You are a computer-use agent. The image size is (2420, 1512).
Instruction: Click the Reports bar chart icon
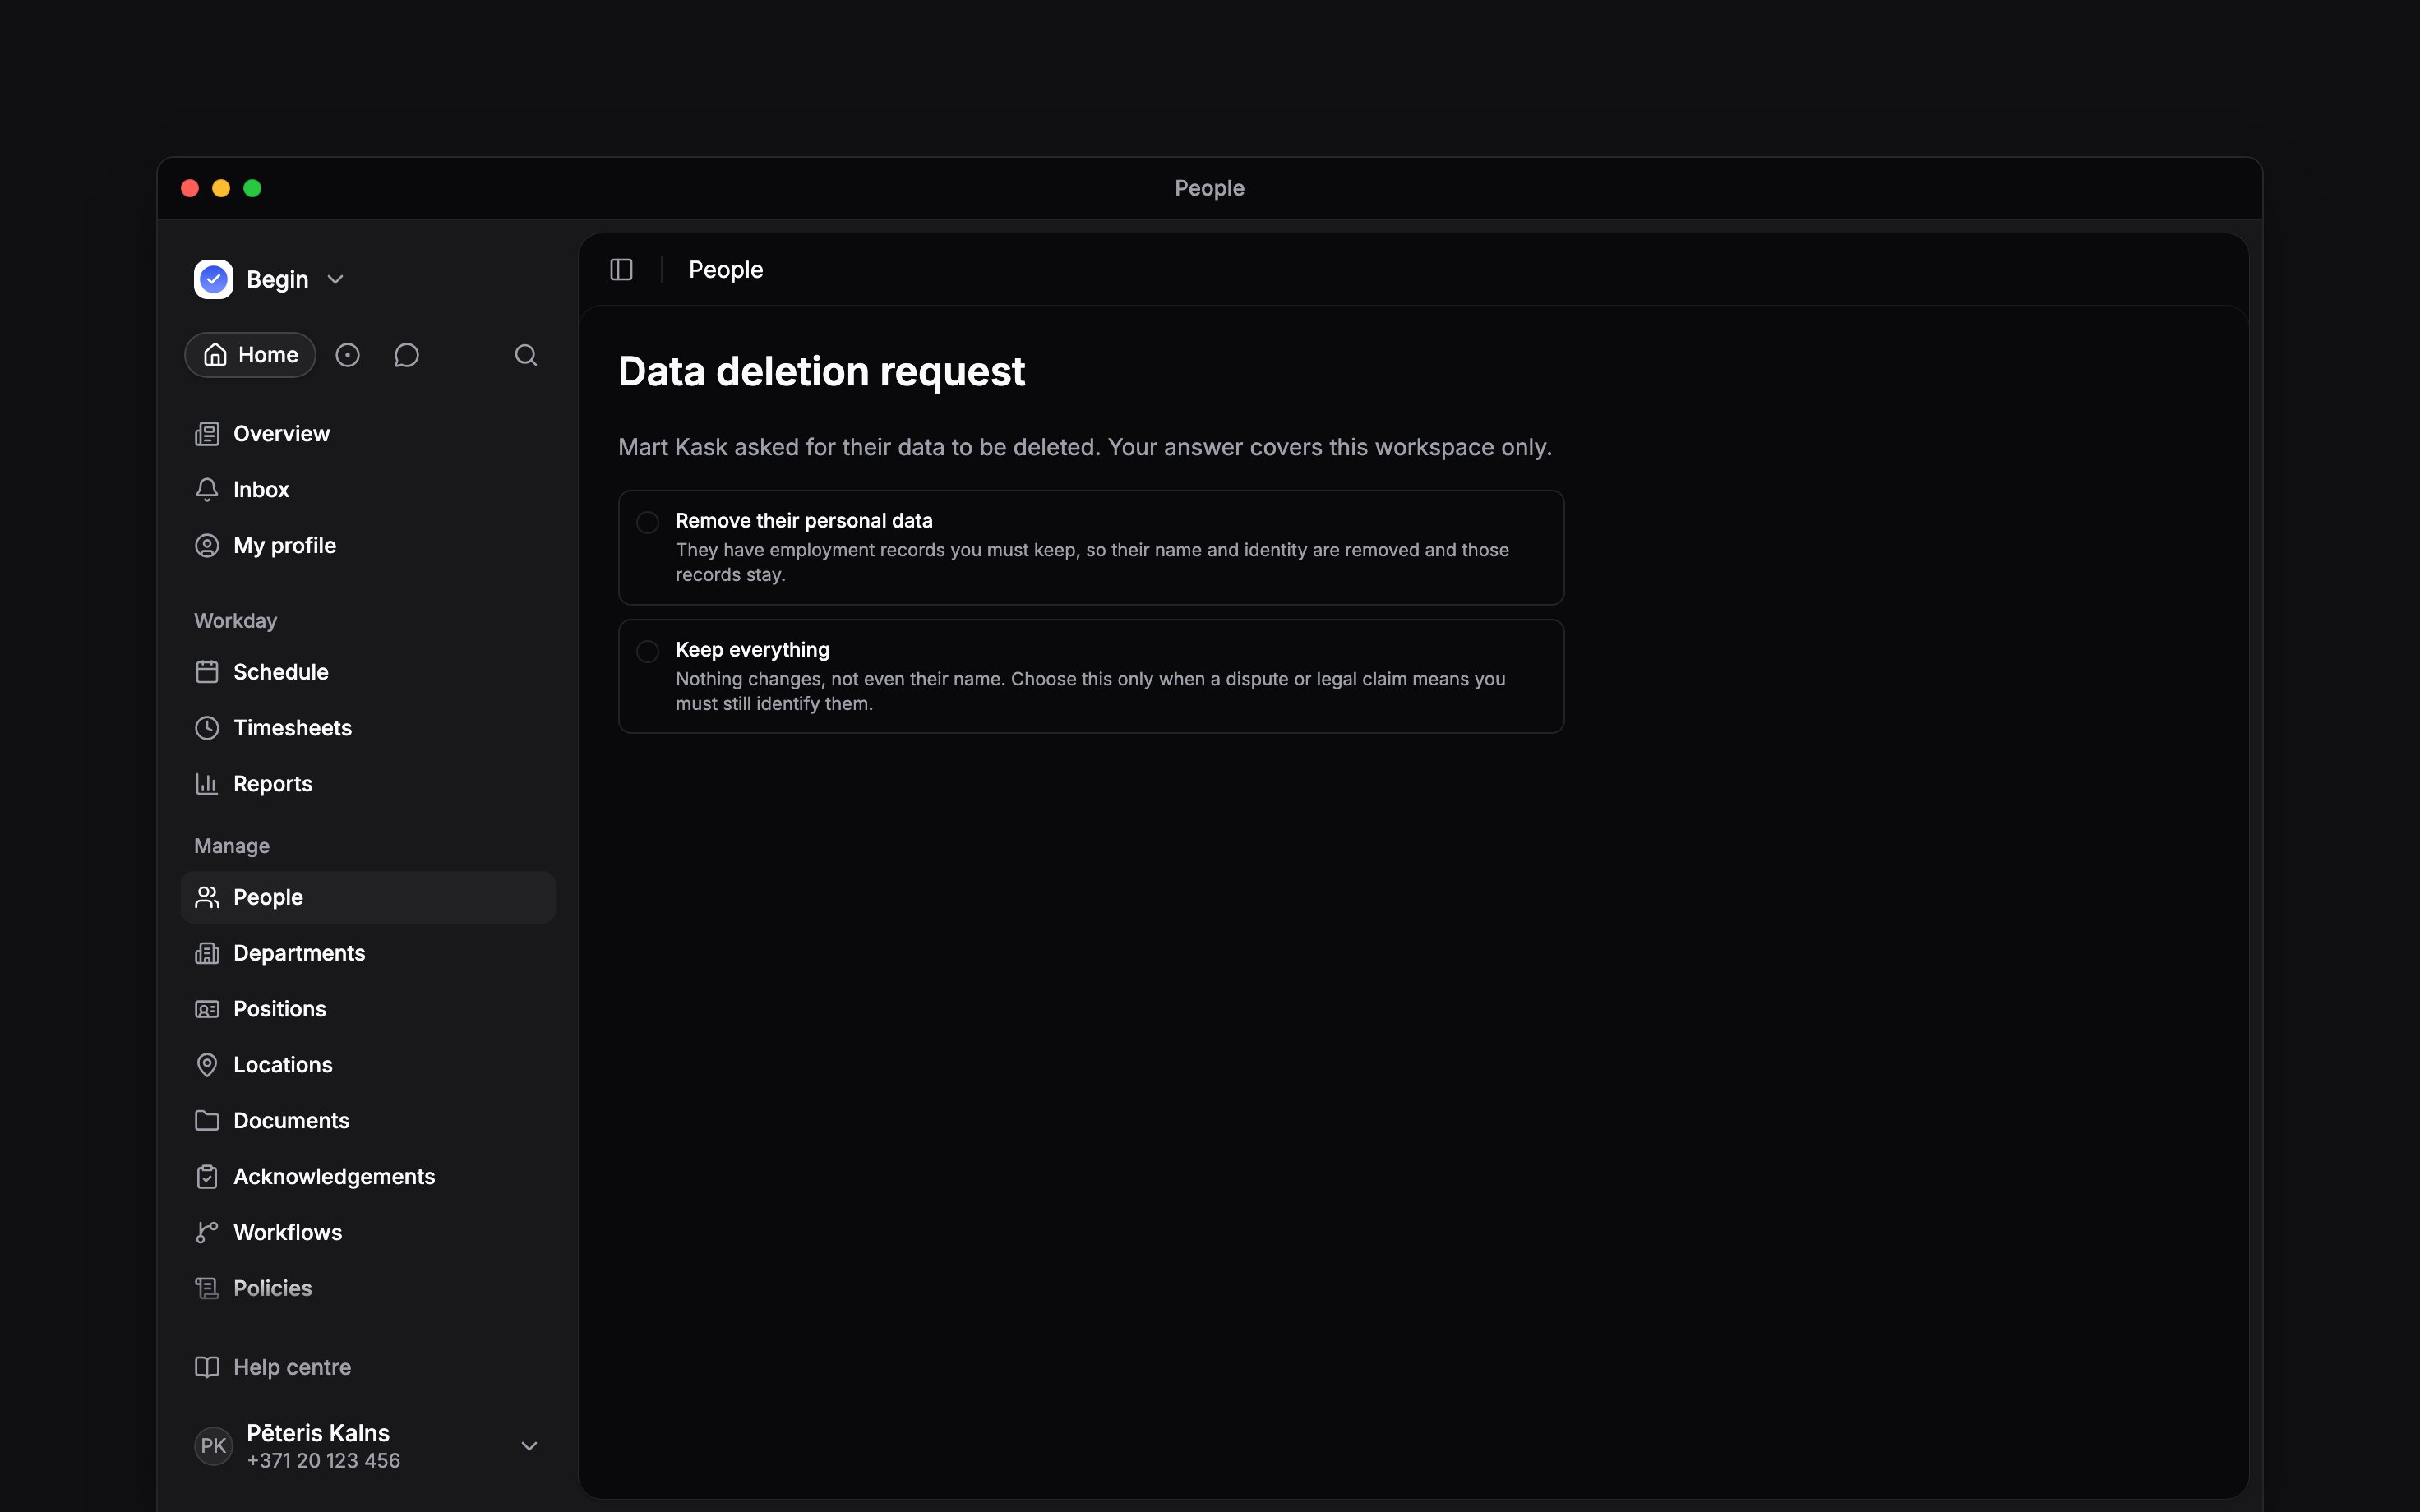click(x=207, y=784)
